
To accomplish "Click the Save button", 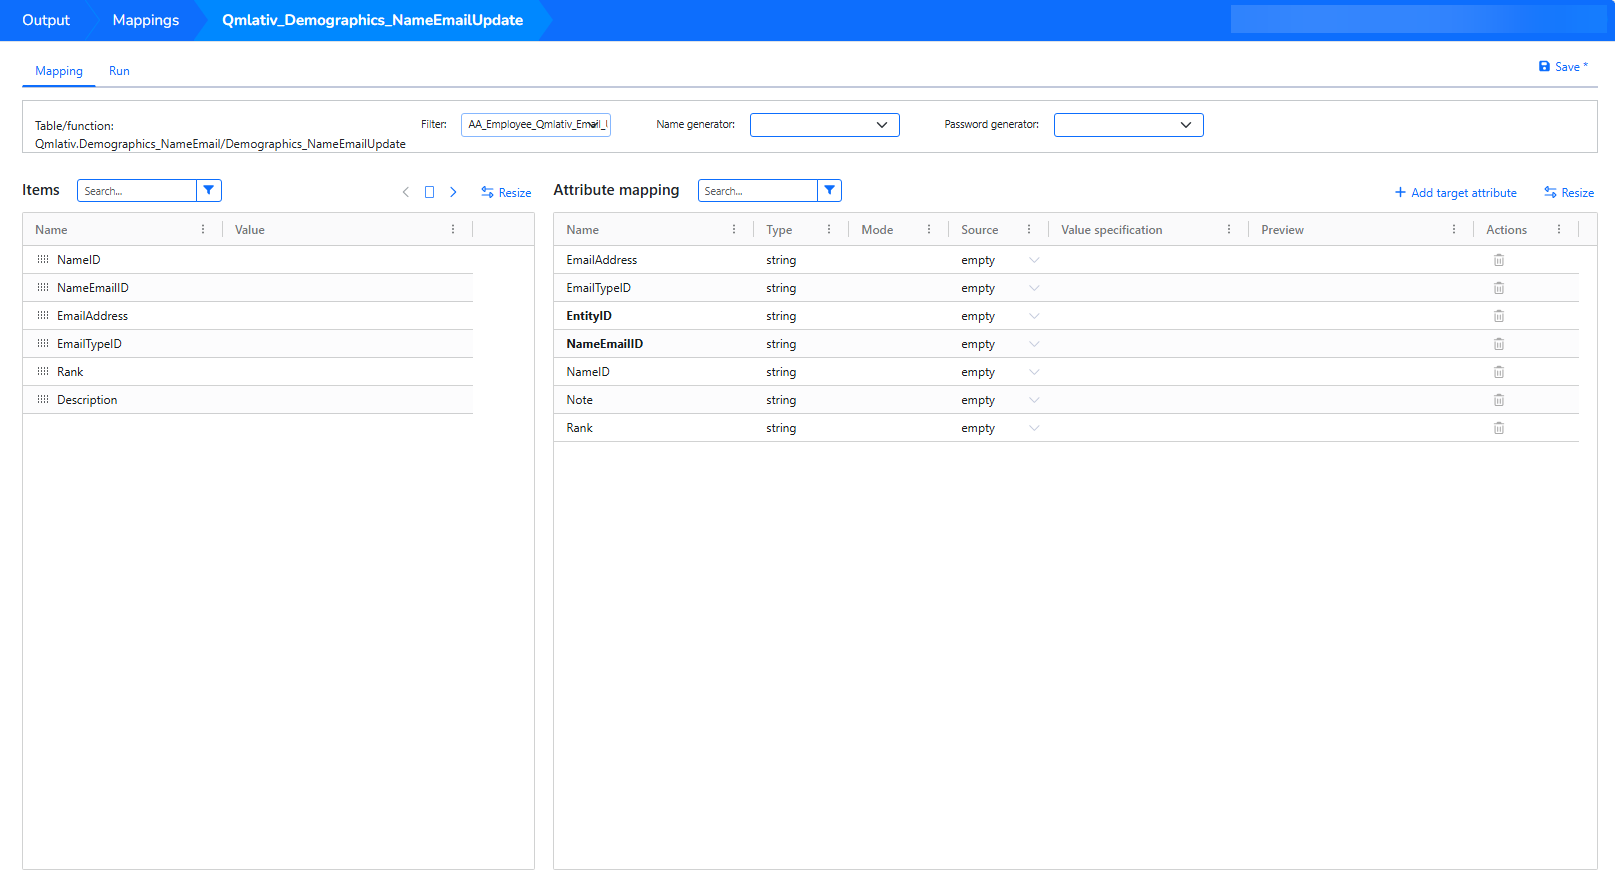I will point(1563,67).
